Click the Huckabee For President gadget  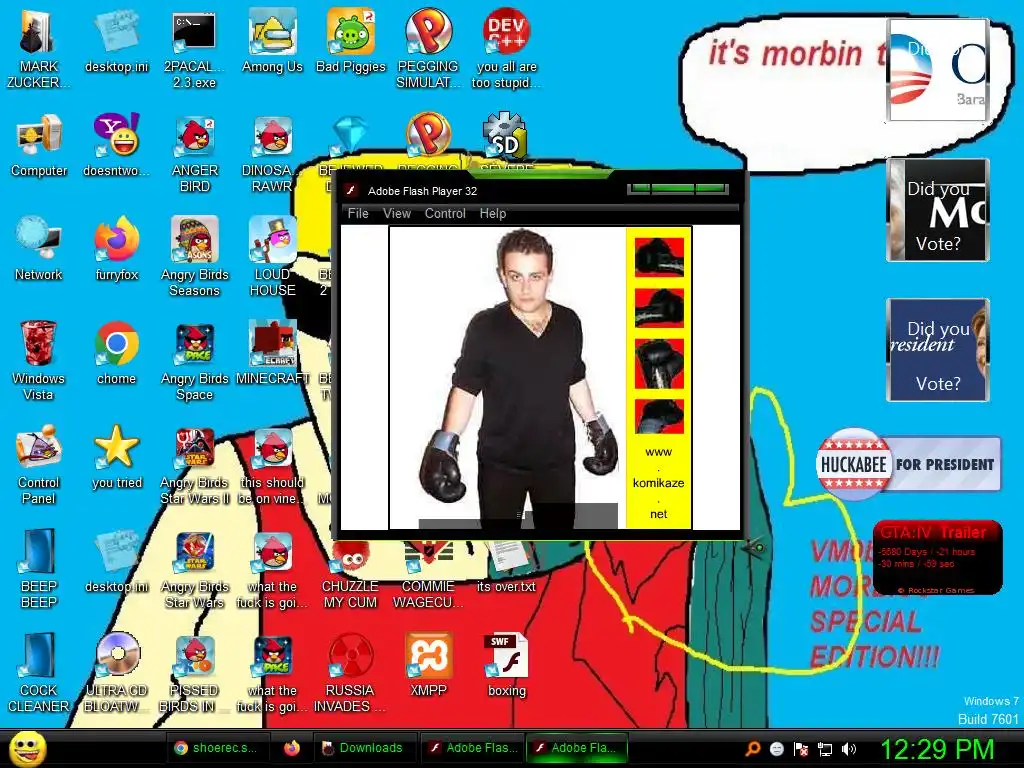[x=908, y=464]
